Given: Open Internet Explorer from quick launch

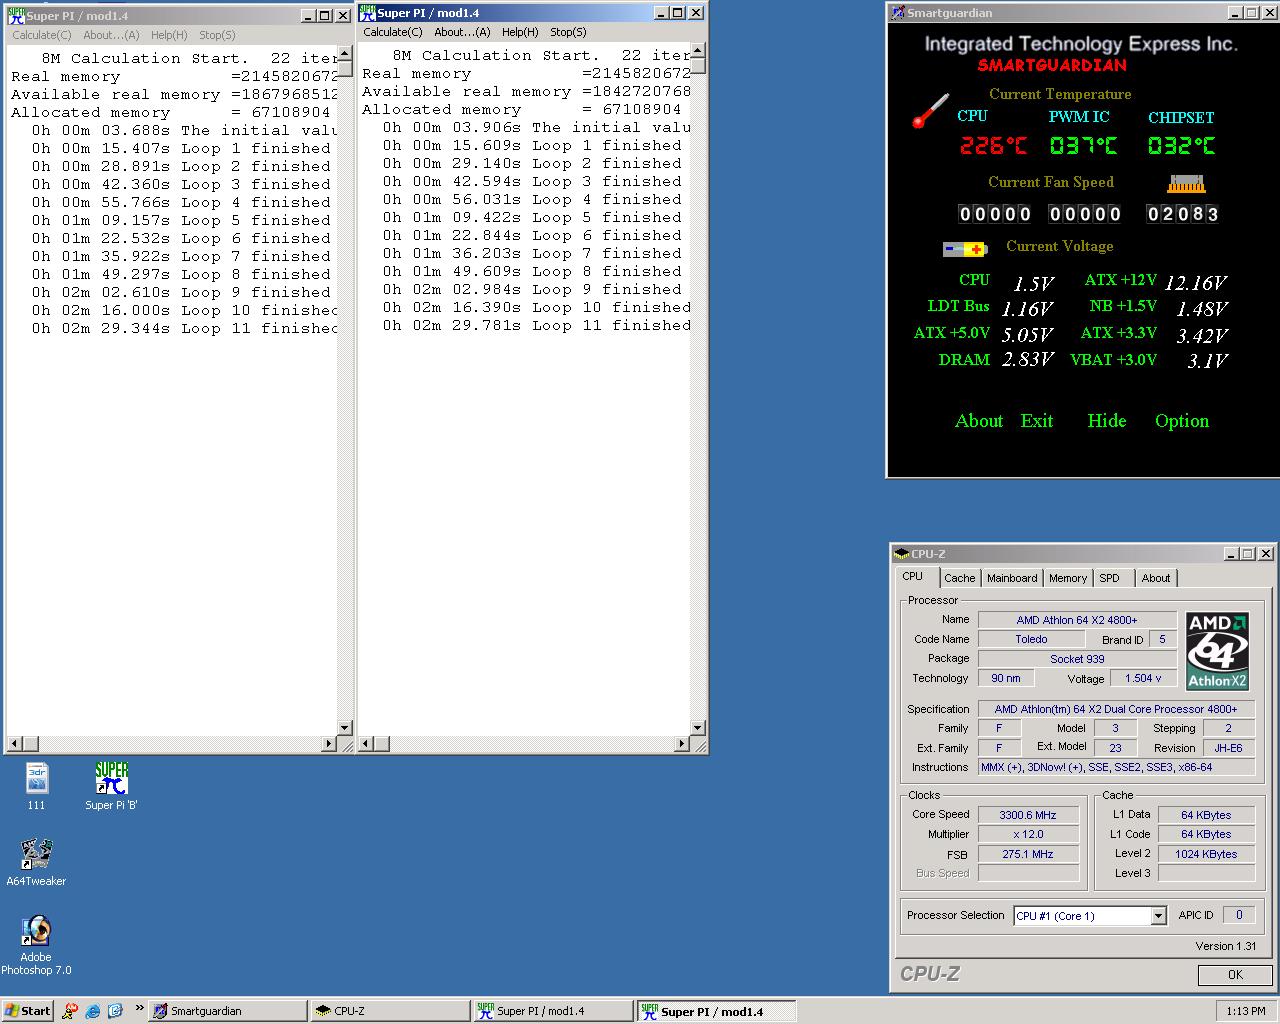Looking at the screenshot, I should [93, 1011].
